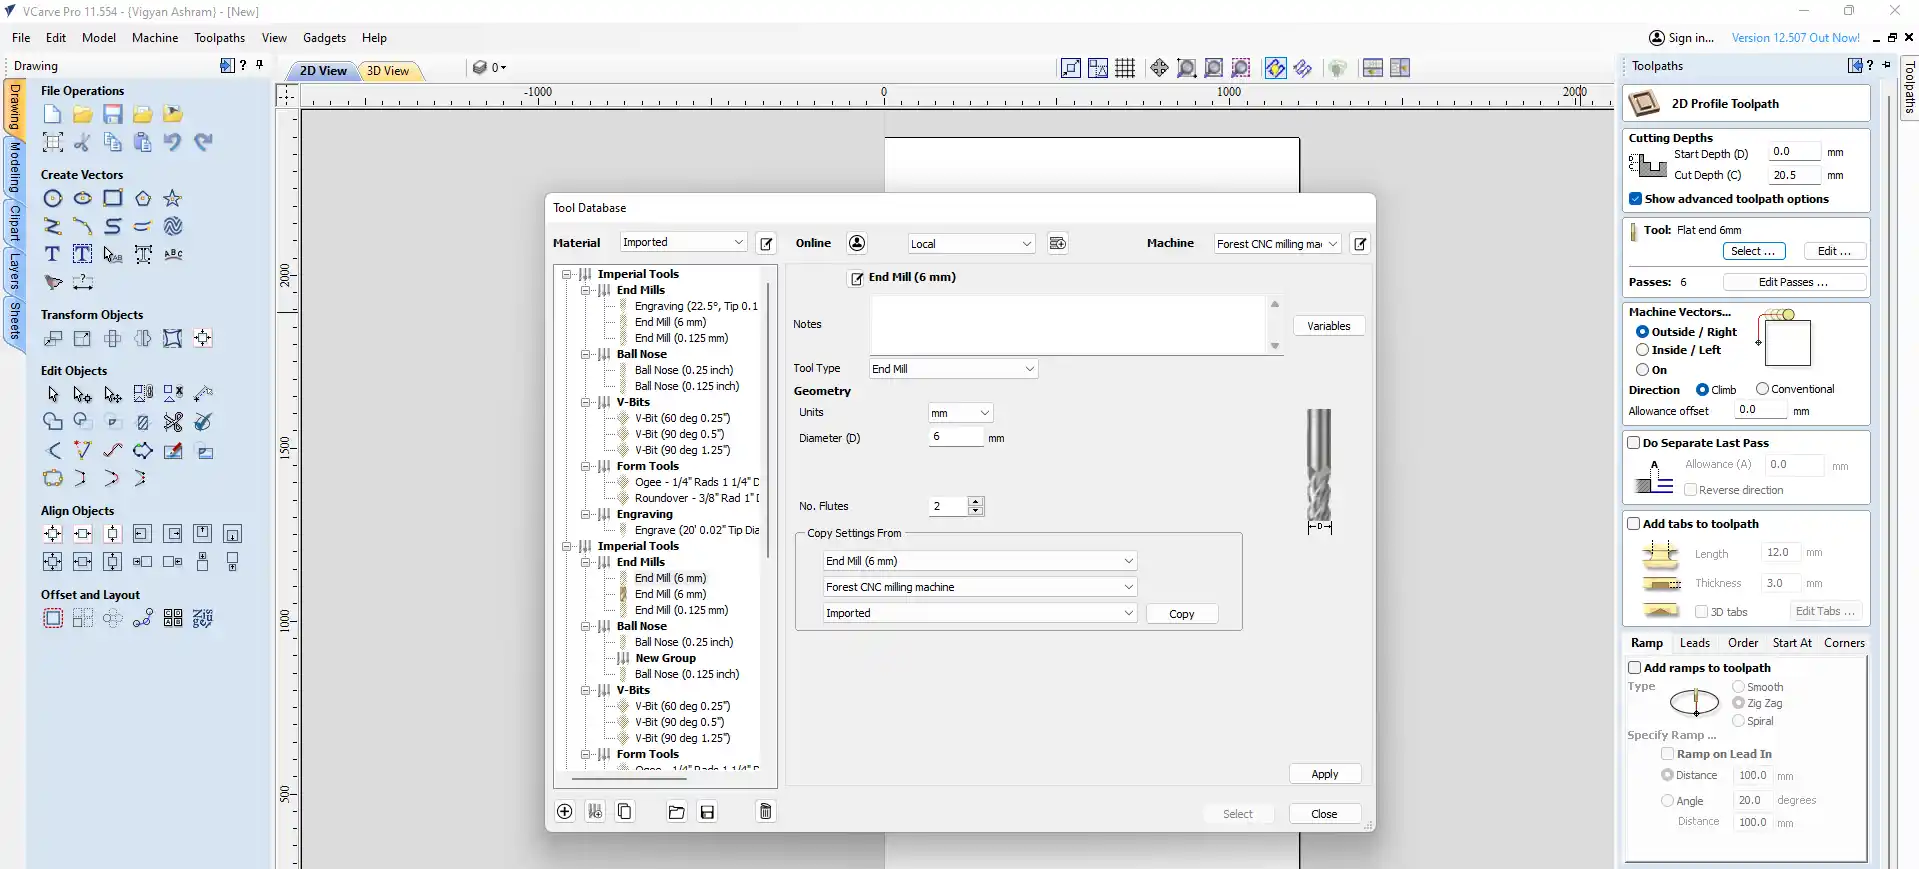Viewport: 1919px width, 869px height.
Task: Uncheck Show advanced toolpath options
Action: 1635,199
